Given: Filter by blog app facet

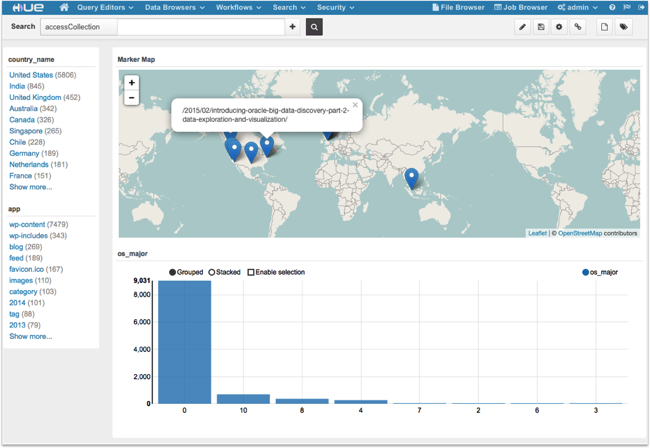Looking at the screenshot, I should pyautogui.click(x=16, y=247).
